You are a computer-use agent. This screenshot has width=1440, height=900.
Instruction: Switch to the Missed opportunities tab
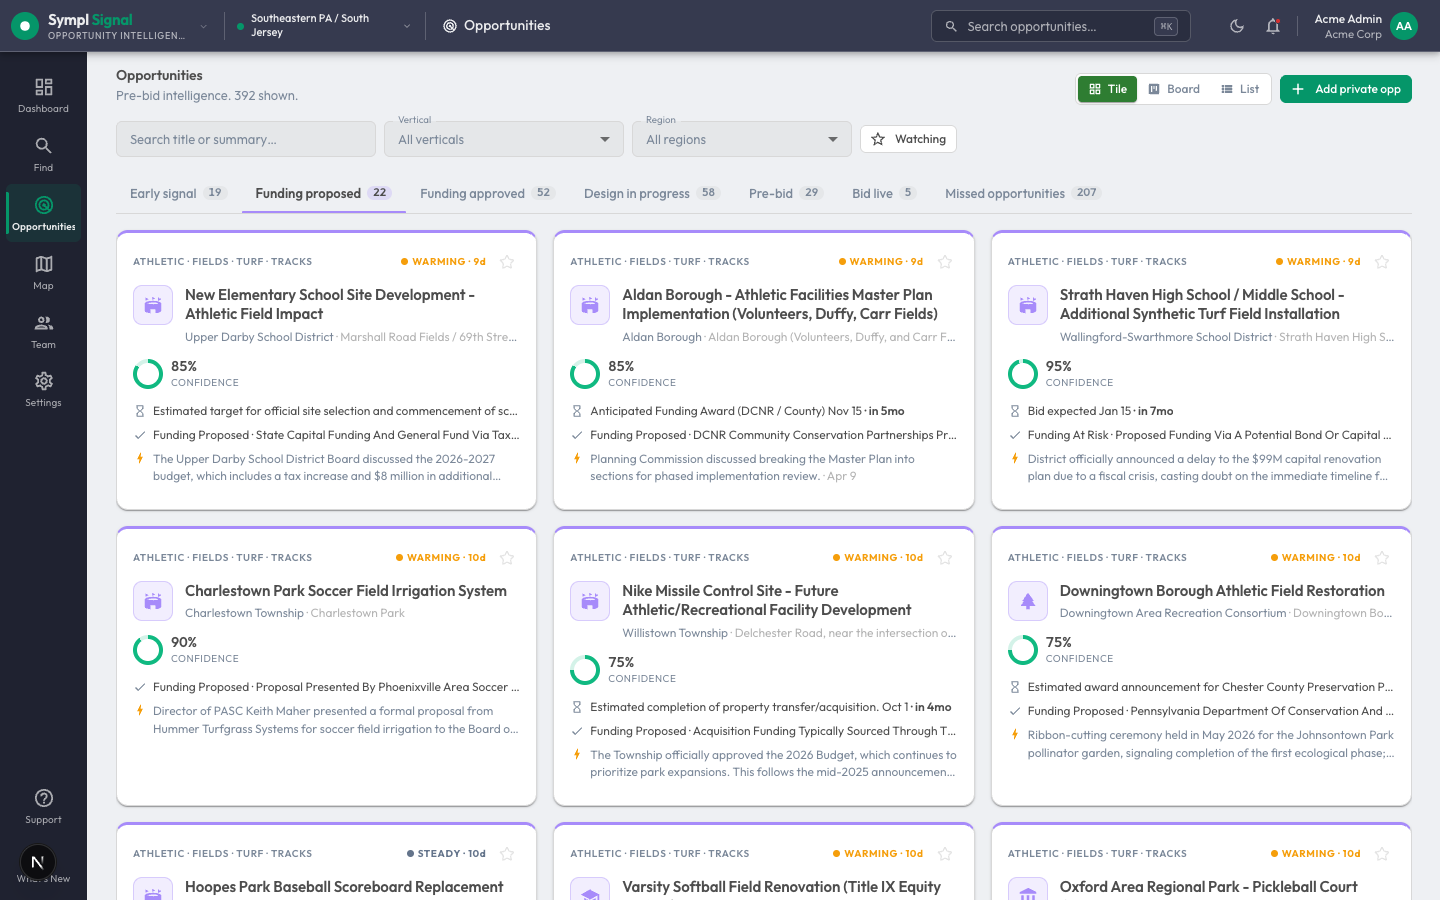pyautogui.click(x=1022, y=193)
